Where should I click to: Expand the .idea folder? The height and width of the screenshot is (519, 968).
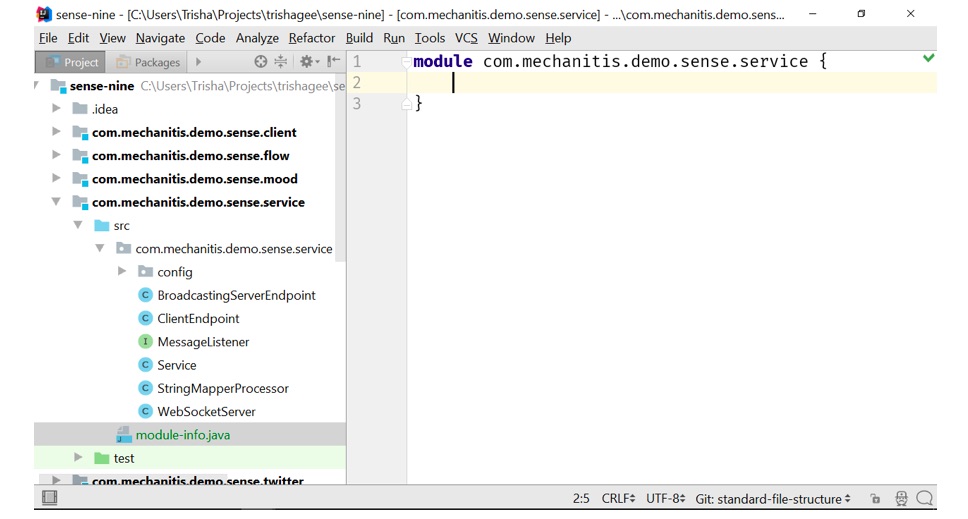pos(56,109)
